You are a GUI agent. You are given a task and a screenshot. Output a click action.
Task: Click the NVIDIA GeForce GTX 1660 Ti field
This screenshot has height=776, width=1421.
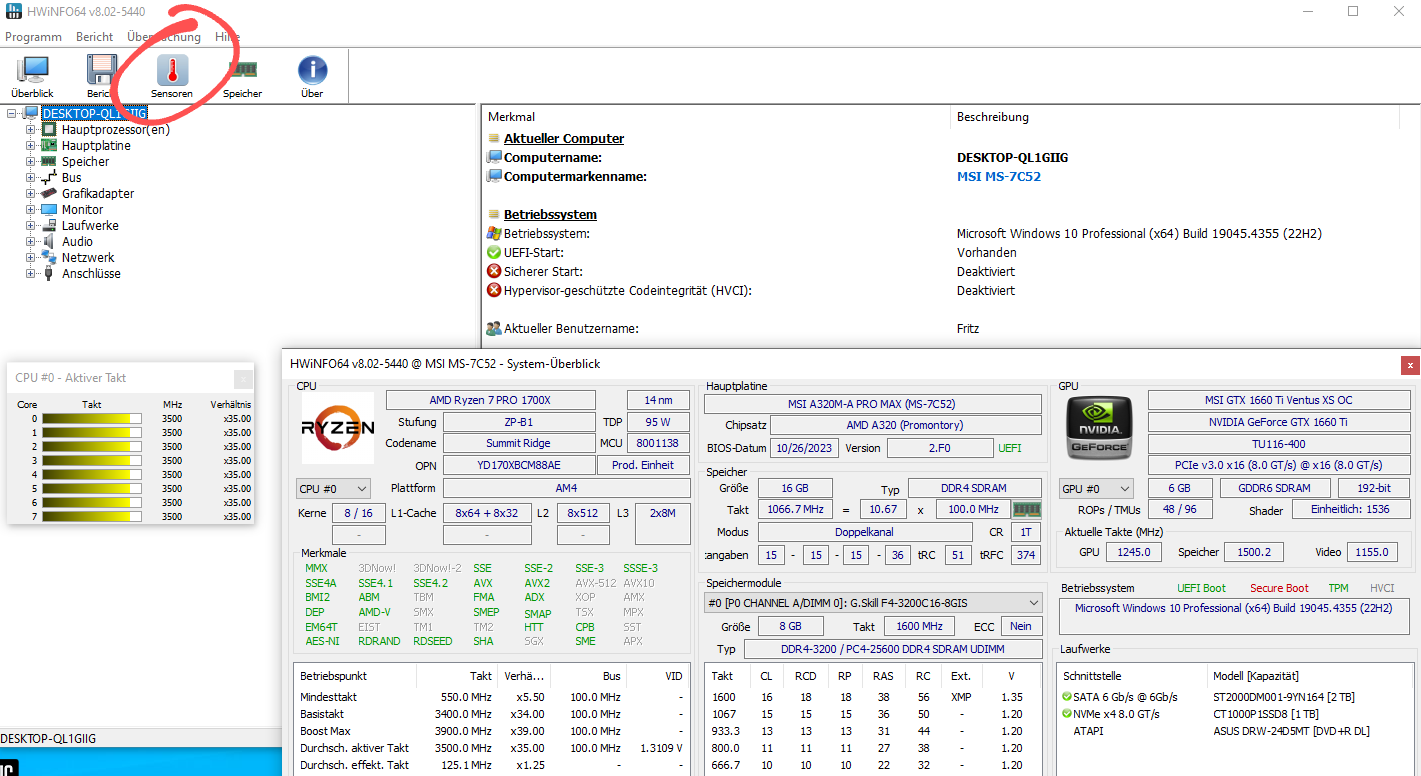(1279, 422)
